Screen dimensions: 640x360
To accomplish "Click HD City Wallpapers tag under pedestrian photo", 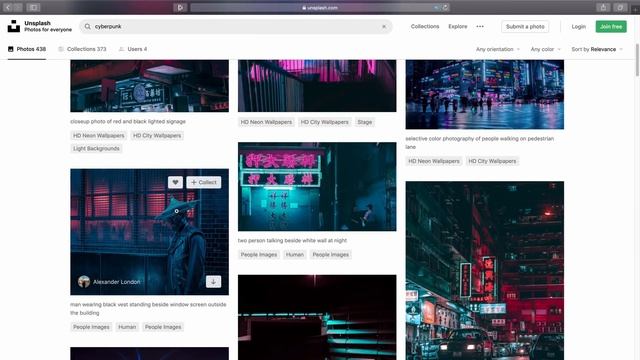I will pyautogui.click(x=492, y=161).
